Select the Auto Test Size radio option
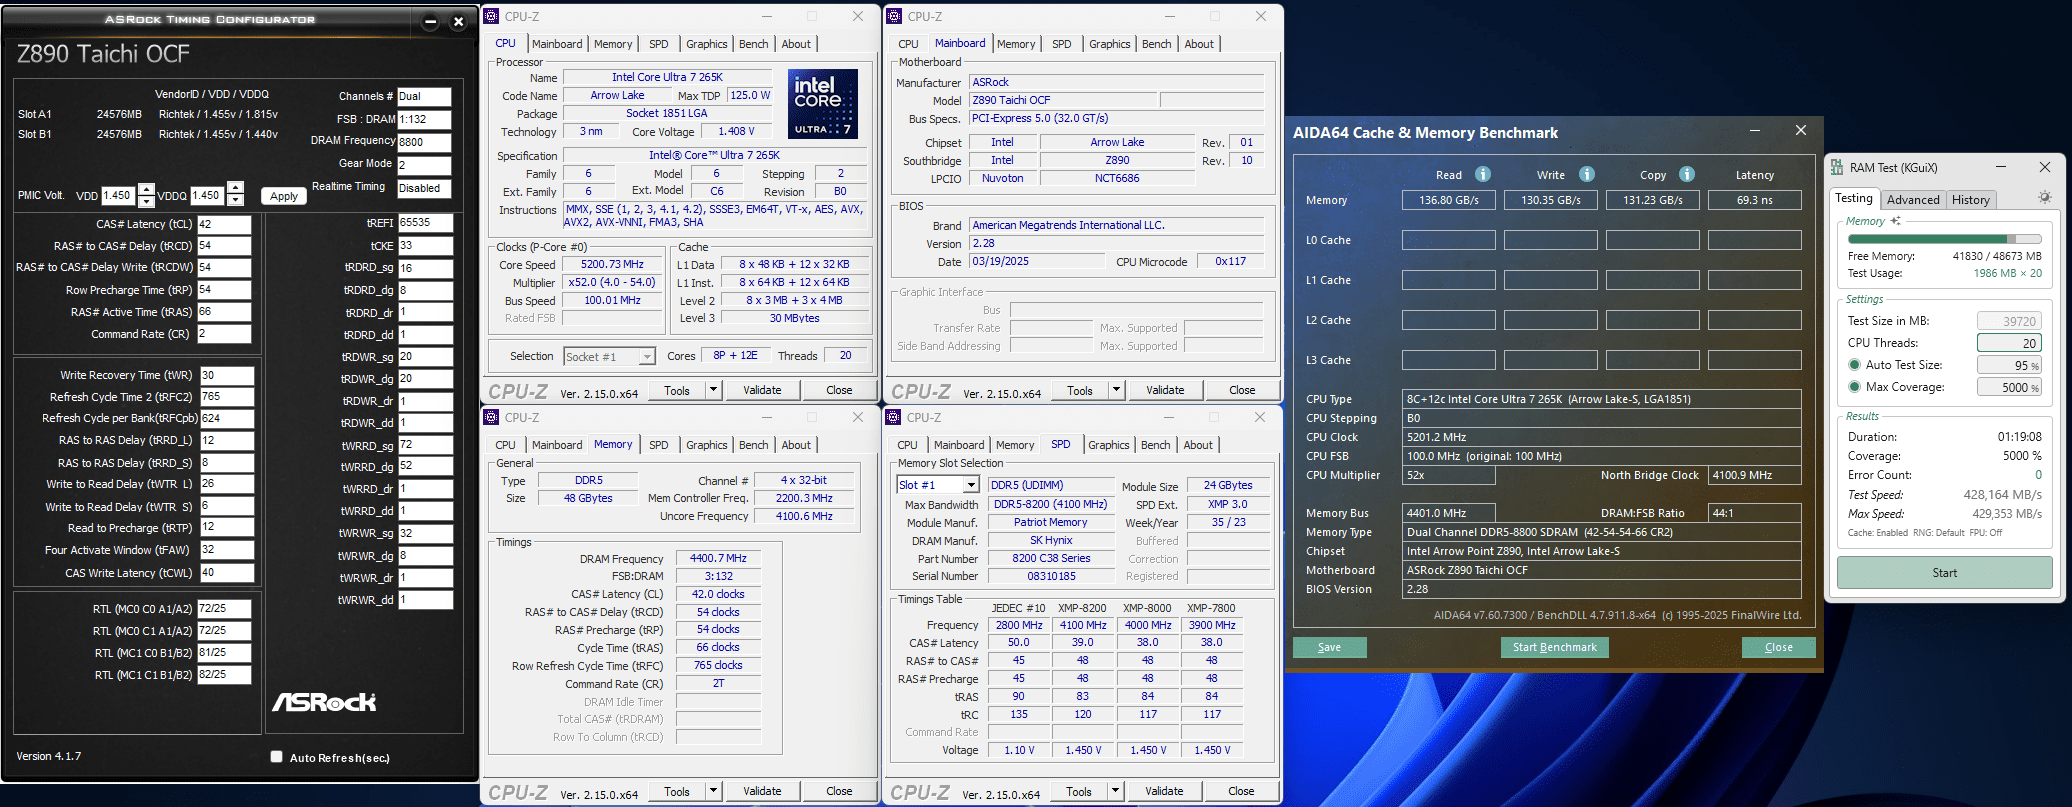 click(x=1854, y=365)
